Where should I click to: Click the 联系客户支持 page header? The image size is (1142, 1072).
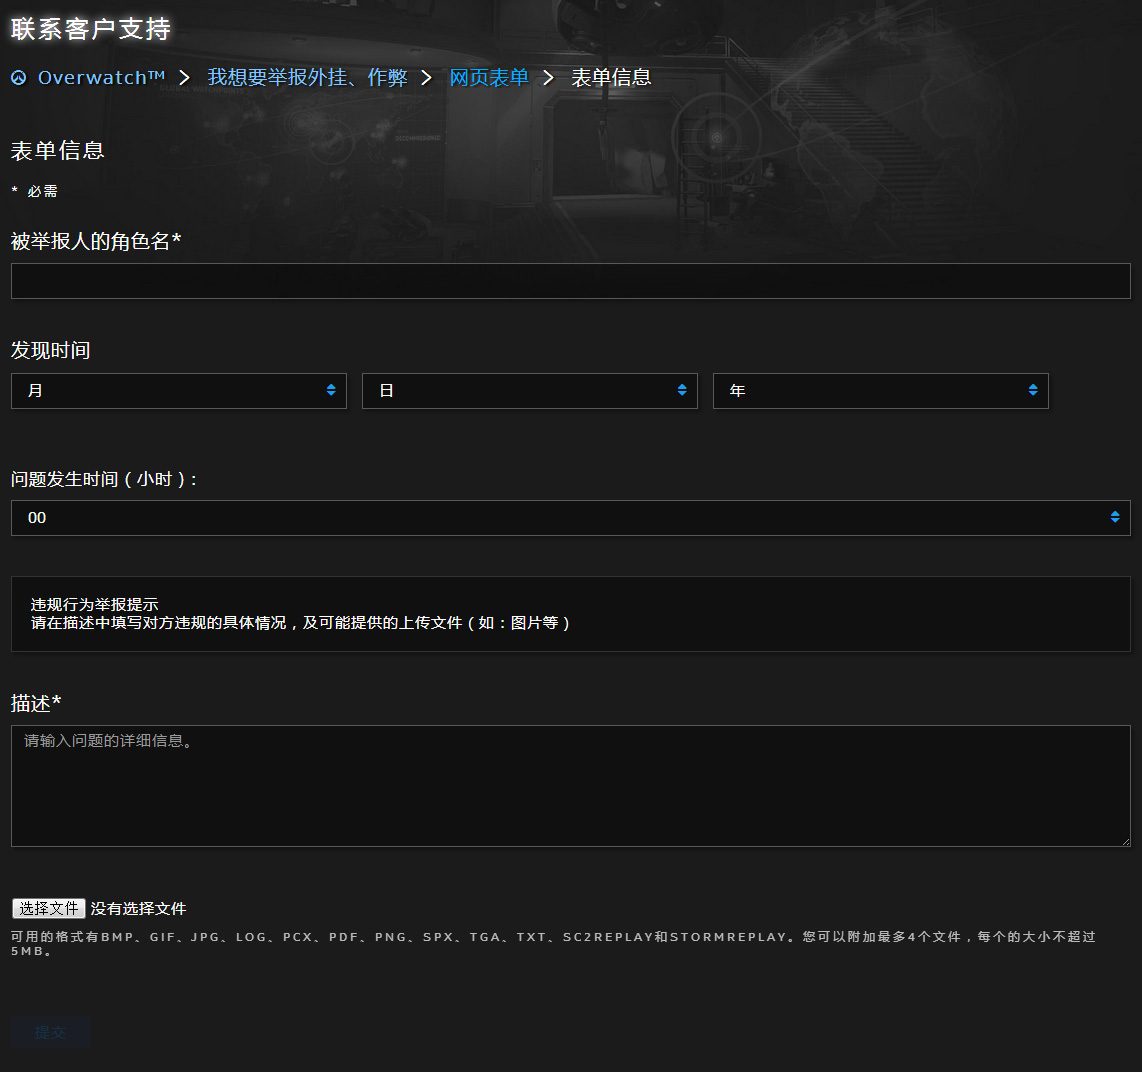(x=90, y=31)
